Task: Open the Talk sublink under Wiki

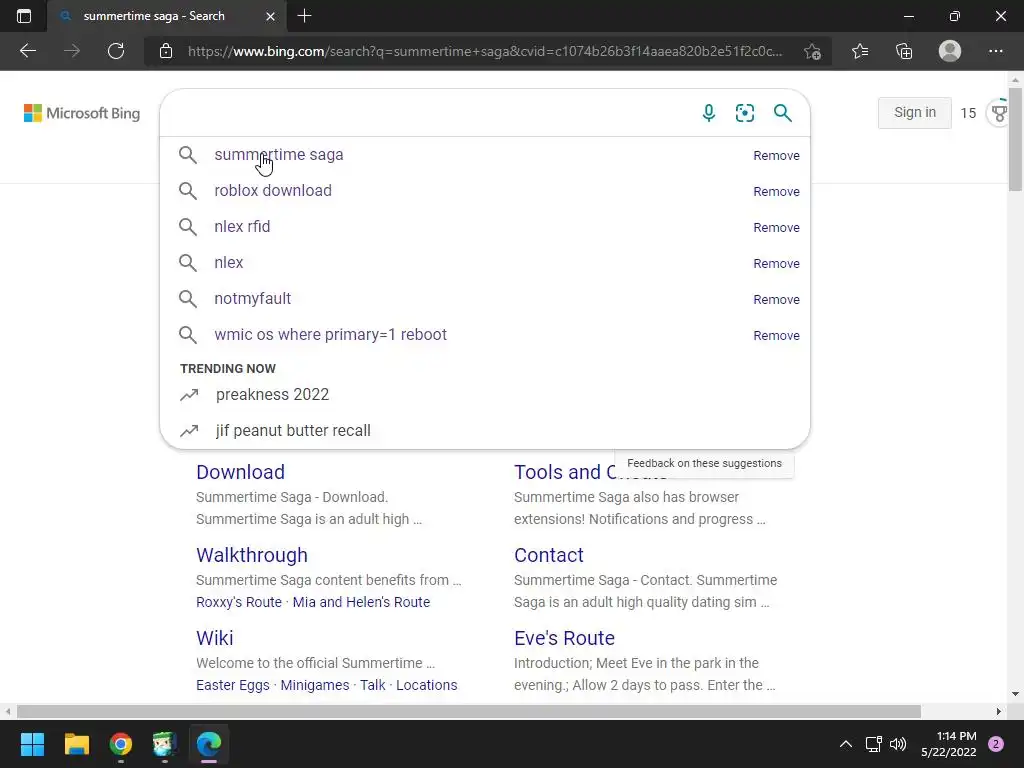Action: coord(372,685)
